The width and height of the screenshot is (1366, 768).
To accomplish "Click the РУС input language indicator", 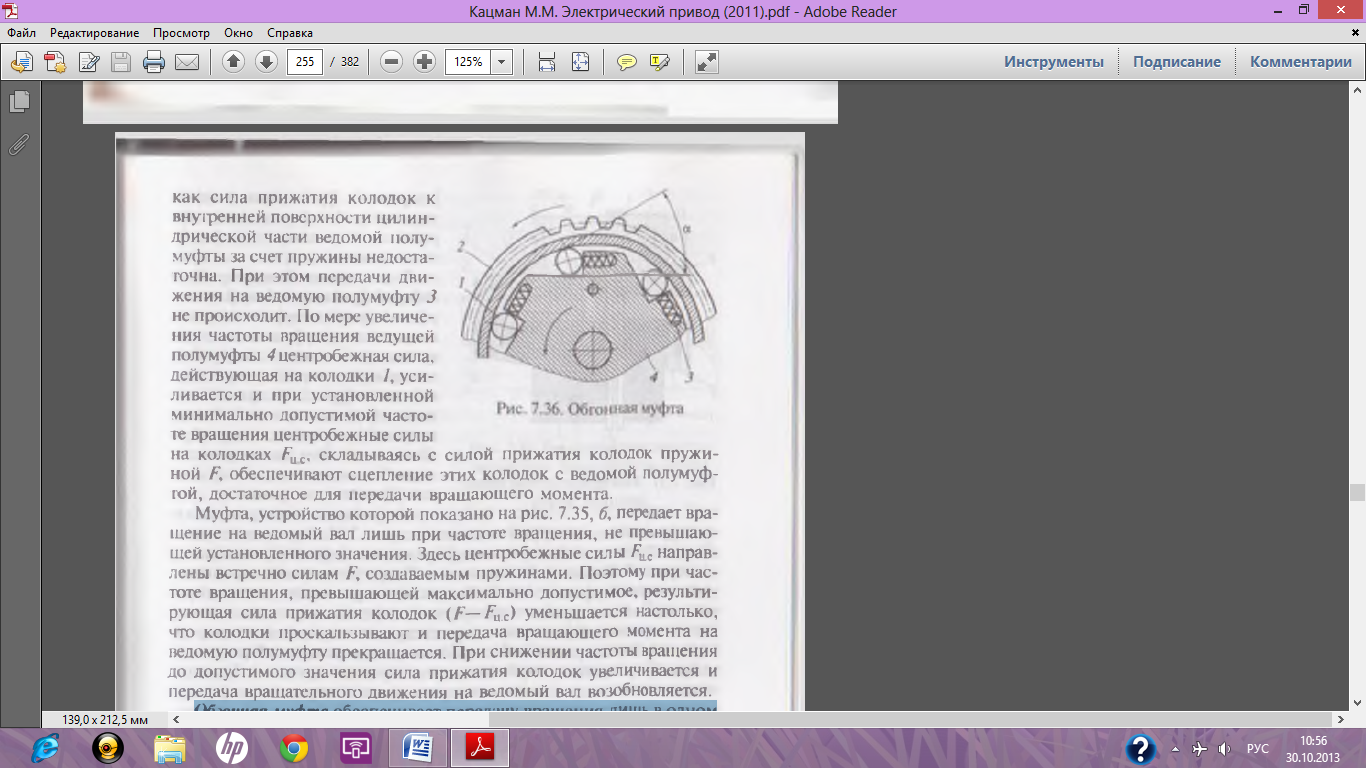I will pyautogui.click(x=1258, y=749).
